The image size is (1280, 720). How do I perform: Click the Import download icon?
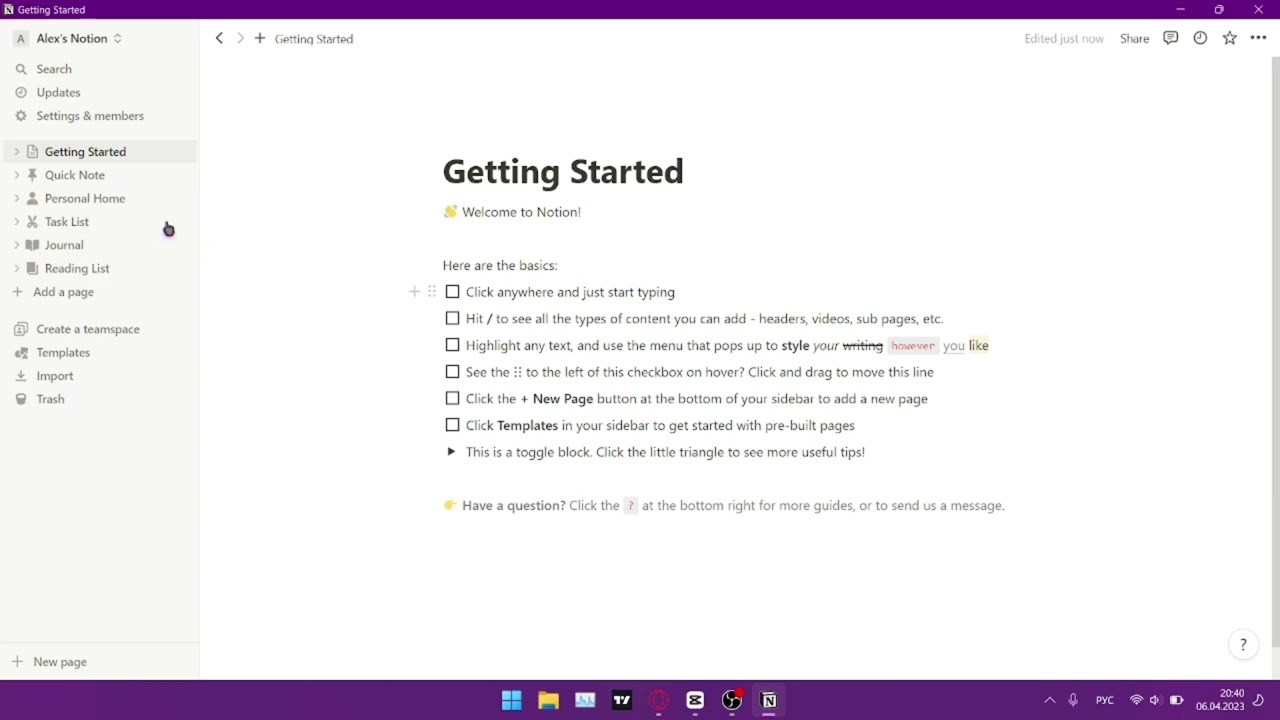(x=20, y=376)
